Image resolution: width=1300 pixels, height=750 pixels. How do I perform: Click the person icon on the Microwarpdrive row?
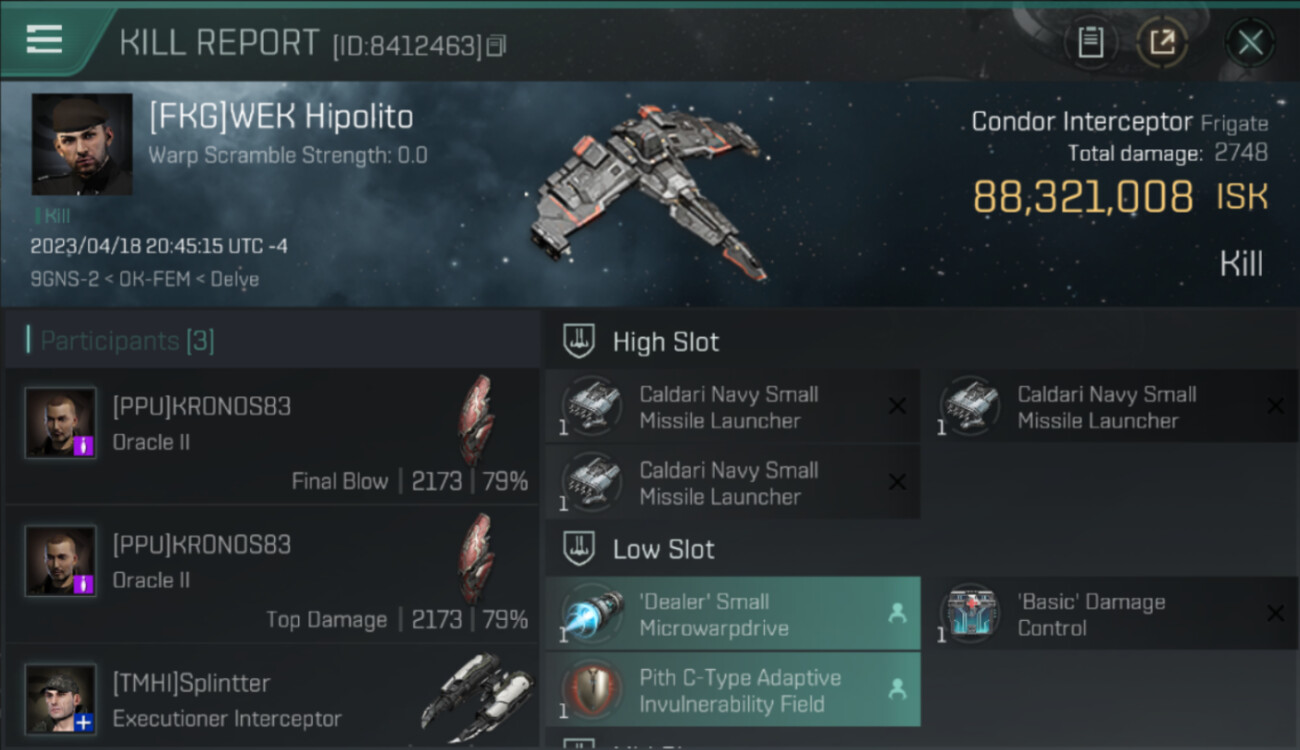[x=897, y=613]
